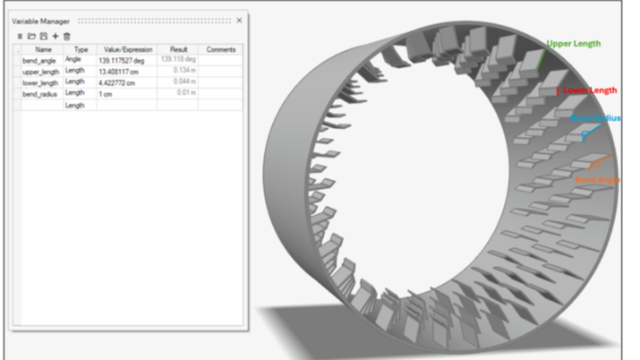This screenshot has width=640, height=360.
Task: Click the result 139.118 deg
Action: 178,60
